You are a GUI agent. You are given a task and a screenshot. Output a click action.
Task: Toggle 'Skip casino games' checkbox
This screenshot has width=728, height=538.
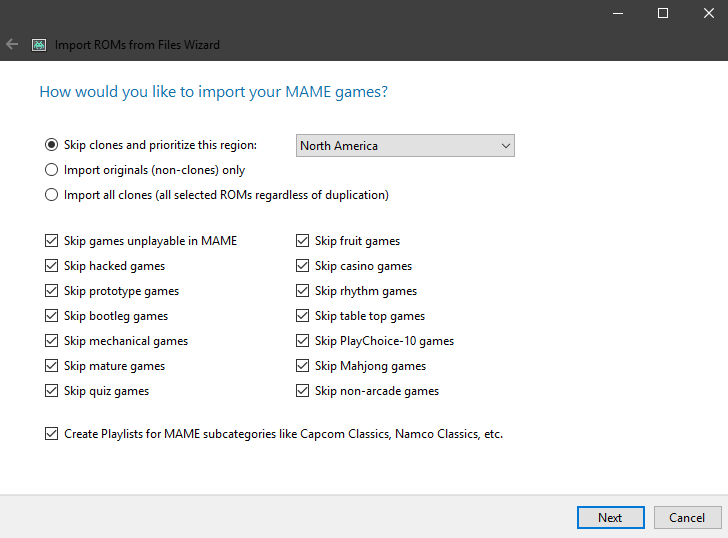pyautogui.click(x=303, y=266)
